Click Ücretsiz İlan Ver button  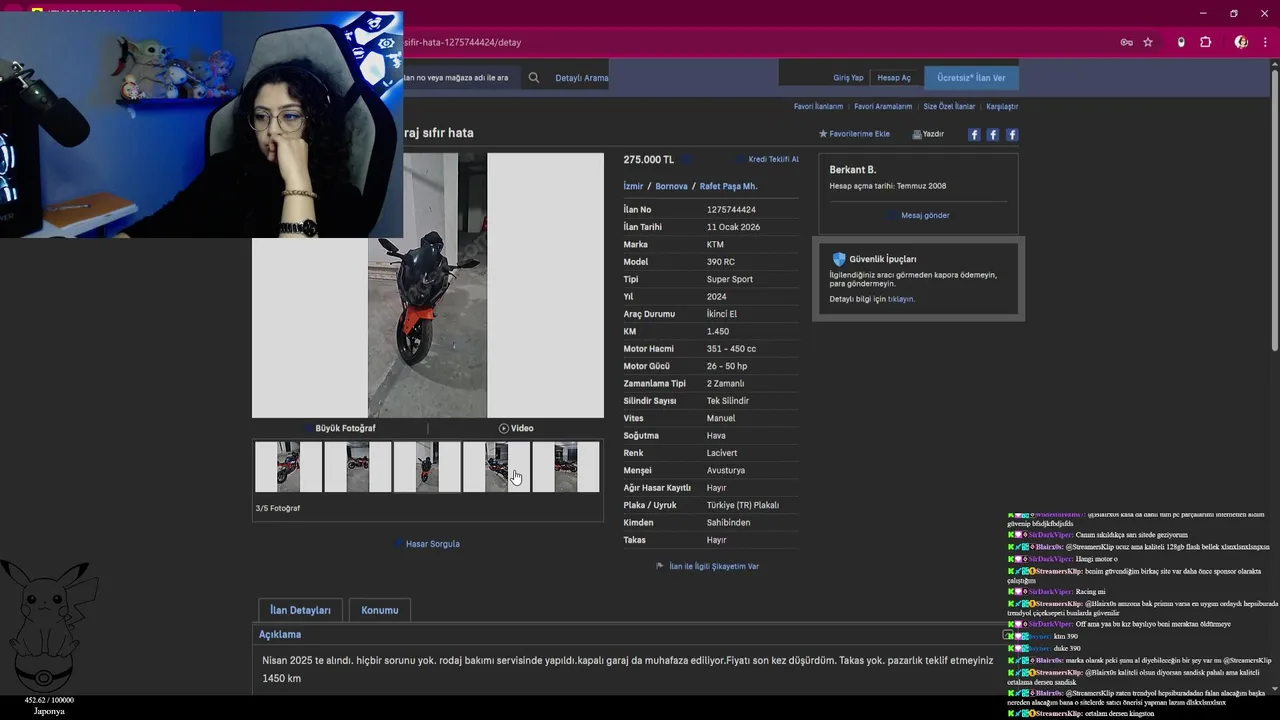(971, 78)
